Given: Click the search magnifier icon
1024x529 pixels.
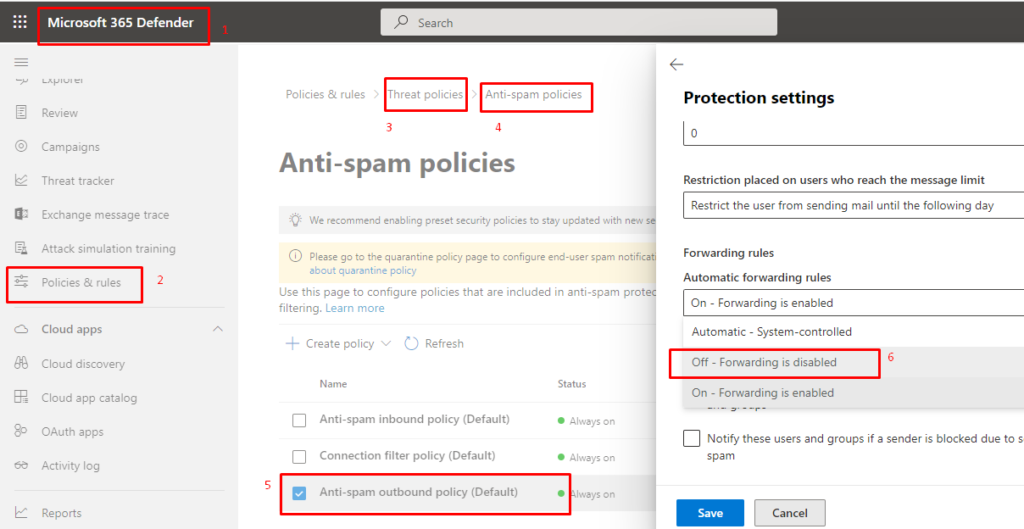Looking at the screenshot, I should pos(402,22).
